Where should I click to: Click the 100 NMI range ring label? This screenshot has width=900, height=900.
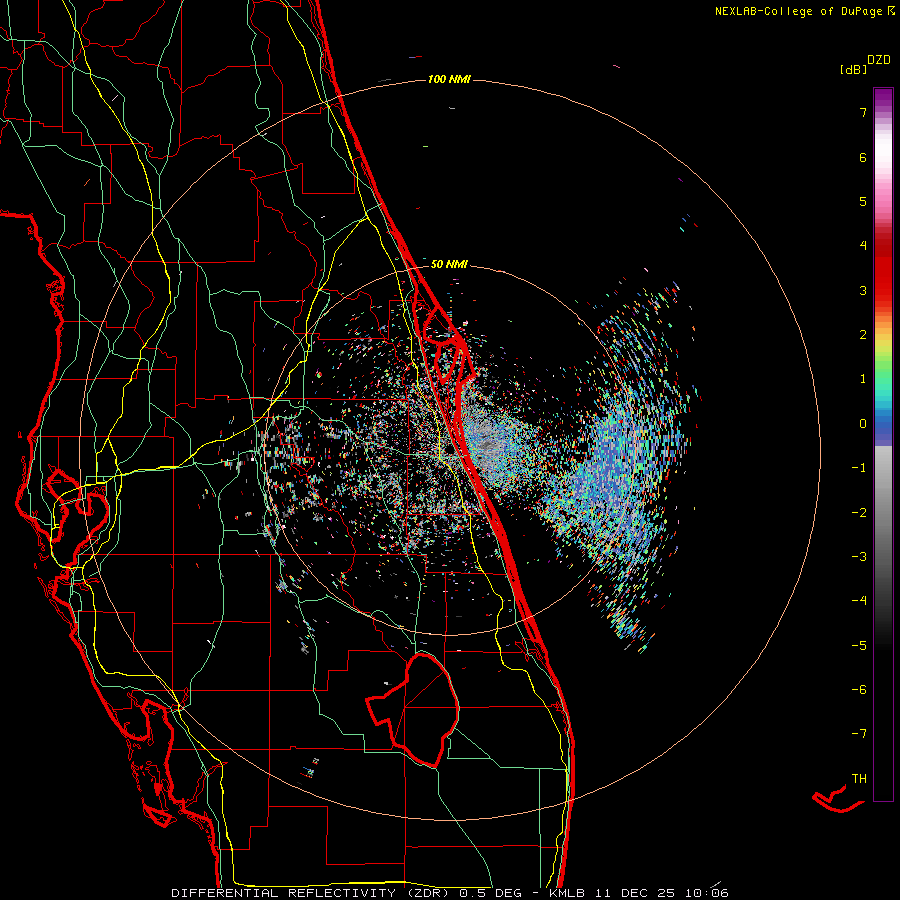click(x=449, y=79)
